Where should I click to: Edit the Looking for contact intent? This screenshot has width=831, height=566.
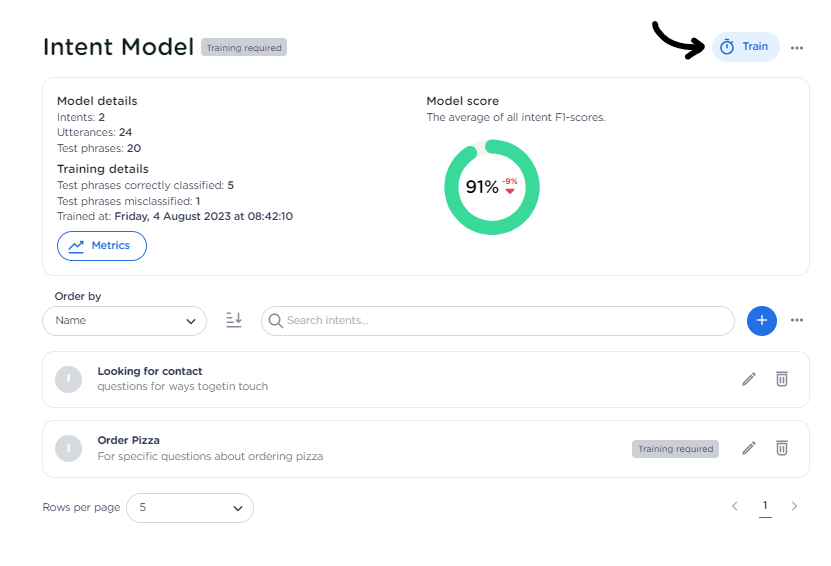pos(749,379)
